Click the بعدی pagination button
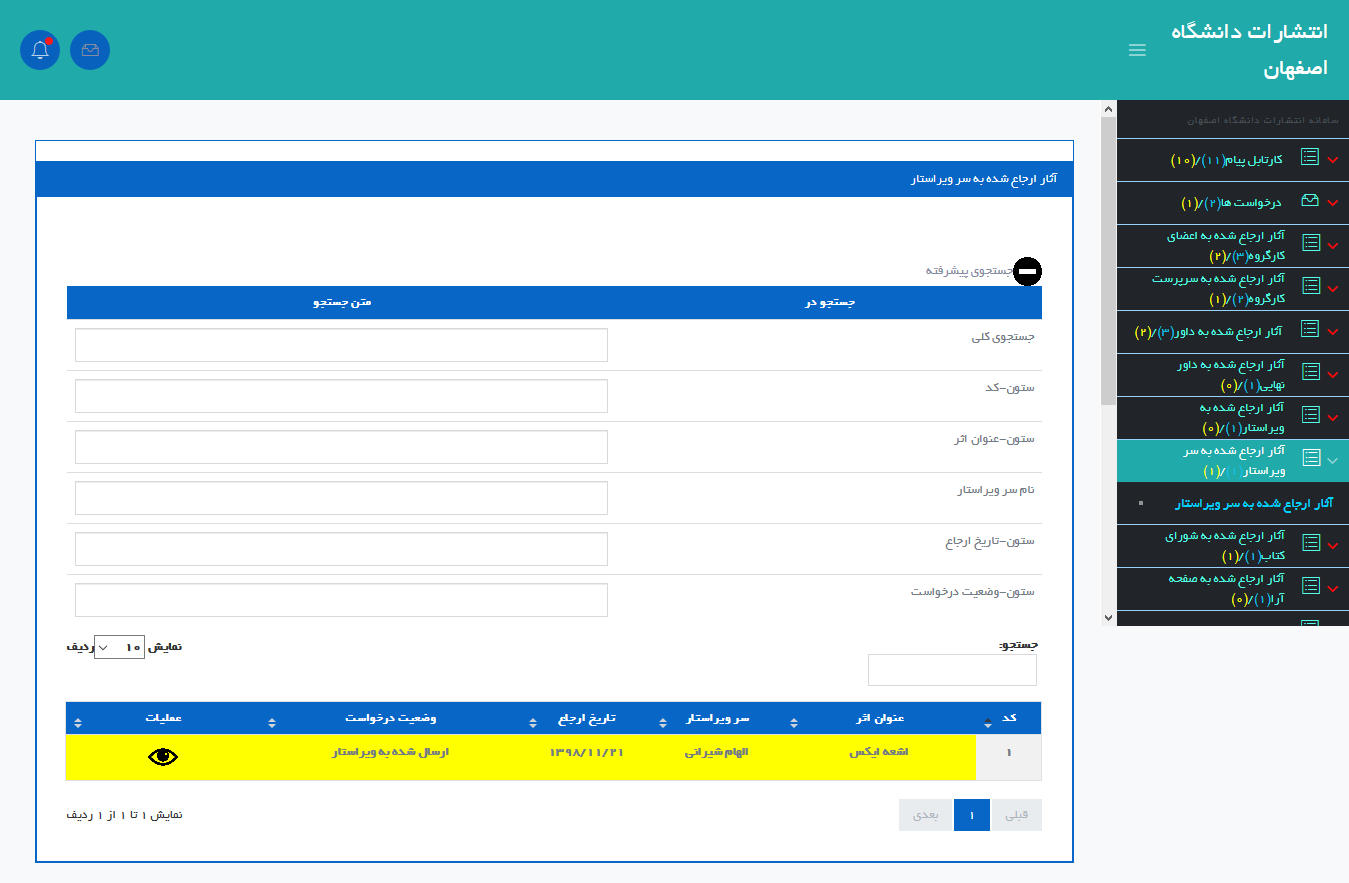 (926, 815)
